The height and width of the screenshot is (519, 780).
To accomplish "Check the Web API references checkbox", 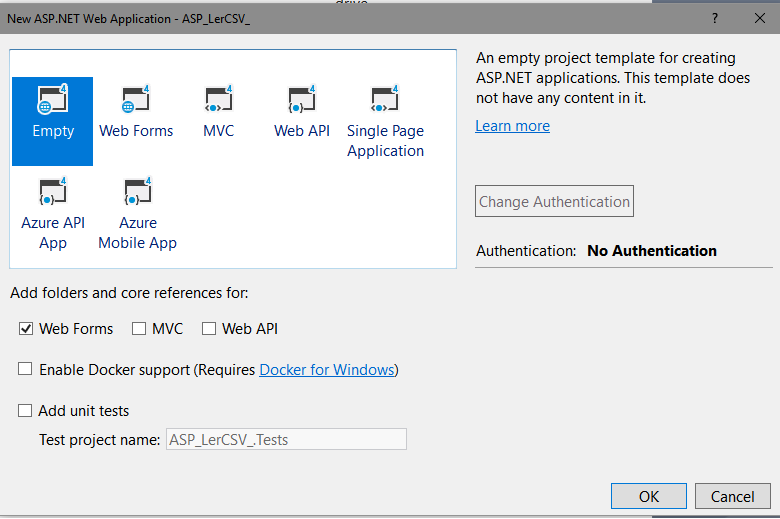I will [209, 328].
